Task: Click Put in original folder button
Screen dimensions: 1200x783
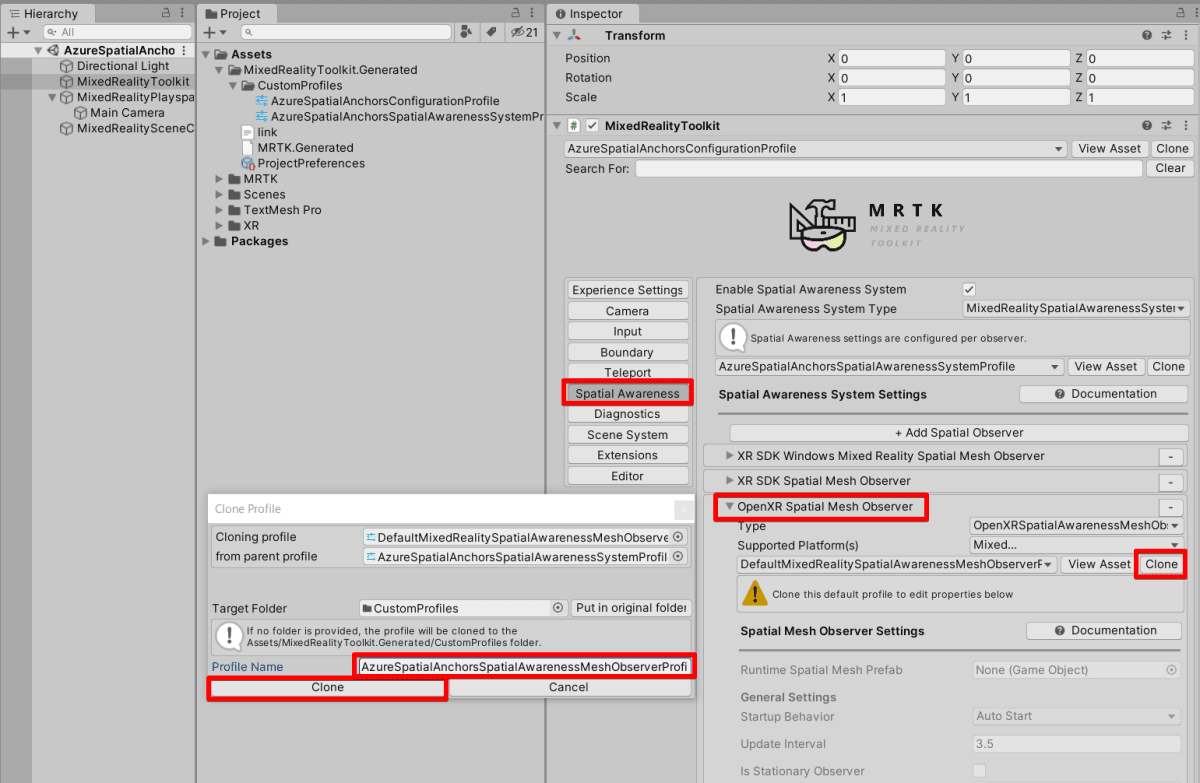Action: pyautogui.click(x=630, y=608)
